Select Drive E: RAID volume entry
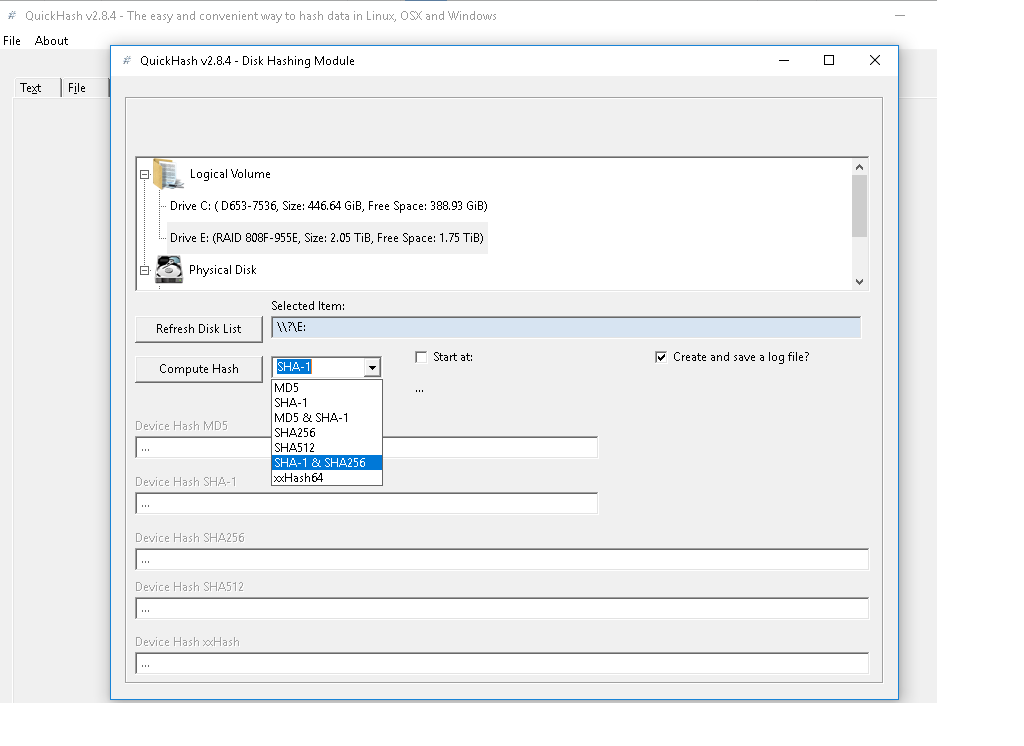Screen dimensions: 1024x746 (326, 238)
